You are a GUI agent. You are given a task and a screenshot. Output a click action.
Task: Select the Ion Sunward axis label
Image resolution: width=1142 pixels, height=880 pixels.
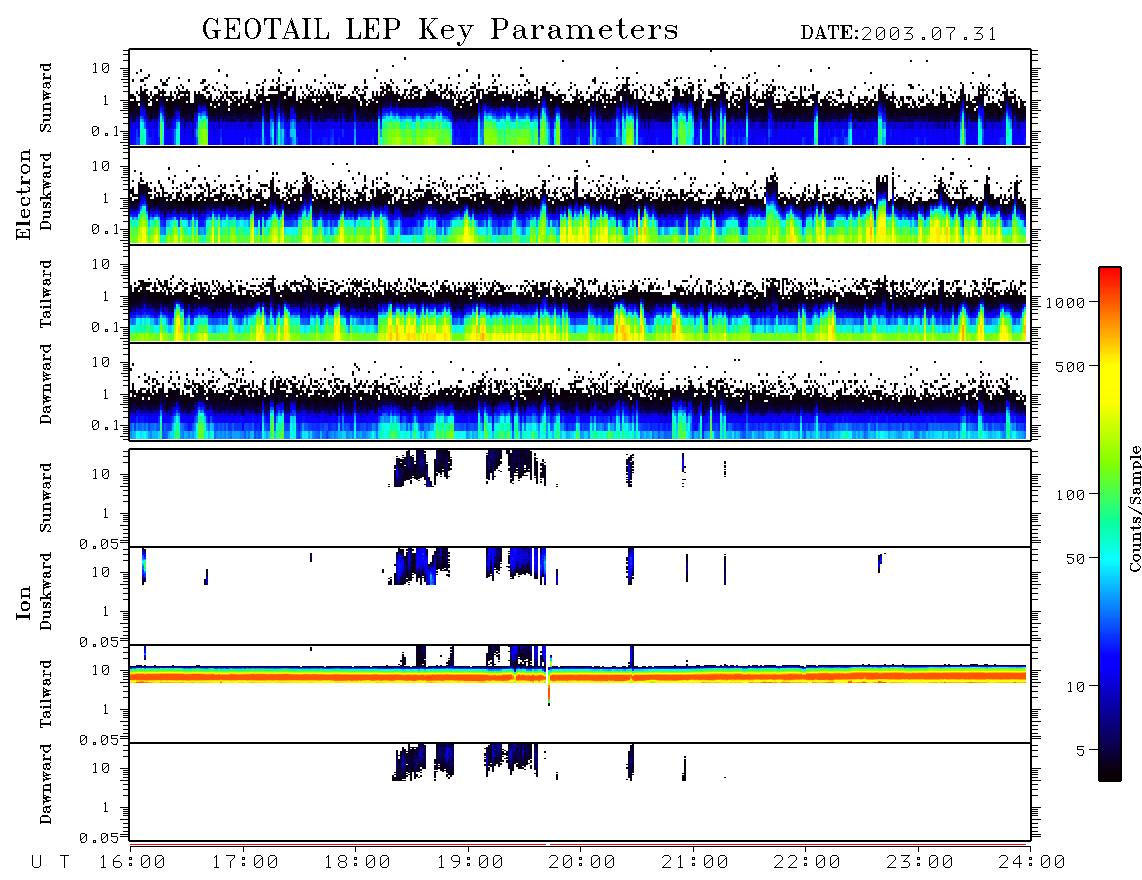tap(46, 497)
